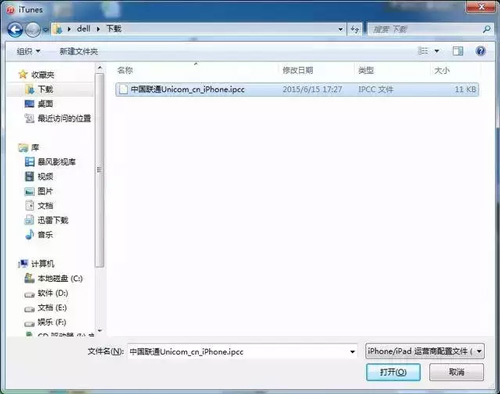Sort by 大小 column header
Viewport: 500px width, 394px height.
tap(442, 70)
